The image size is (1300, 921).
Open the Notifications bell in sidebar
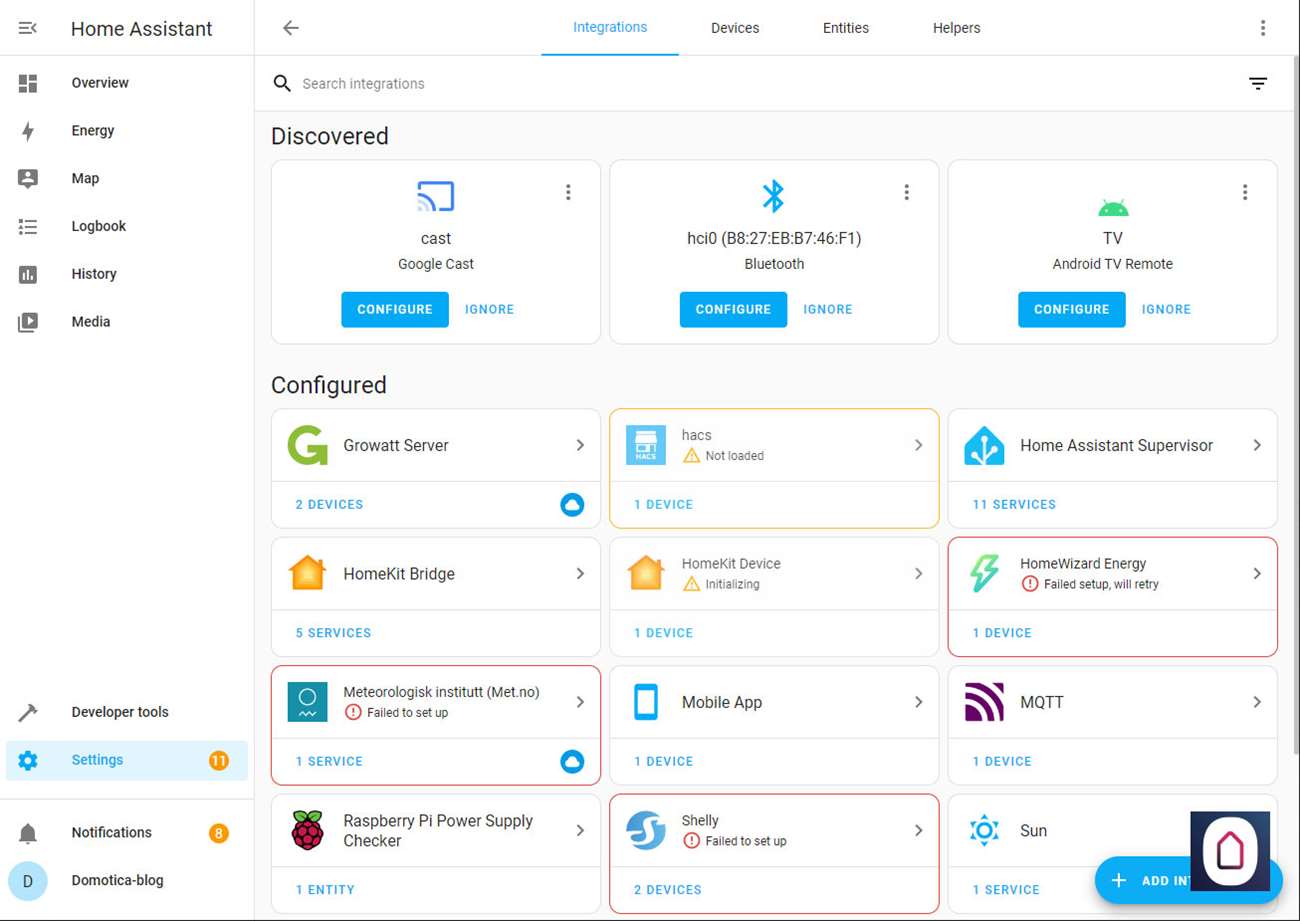point(28,833)
